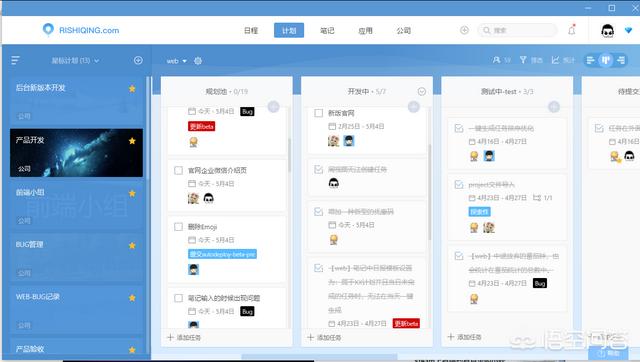Switch to the right-aligned timeline view icon

coord(621,60)
